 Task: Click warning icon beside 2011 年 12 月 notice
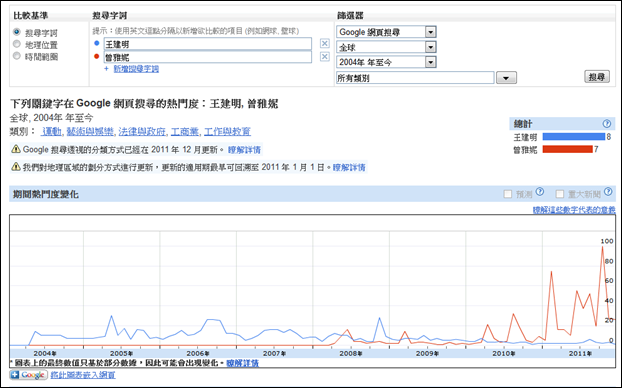pyautogui.click(x=15, y=149)
